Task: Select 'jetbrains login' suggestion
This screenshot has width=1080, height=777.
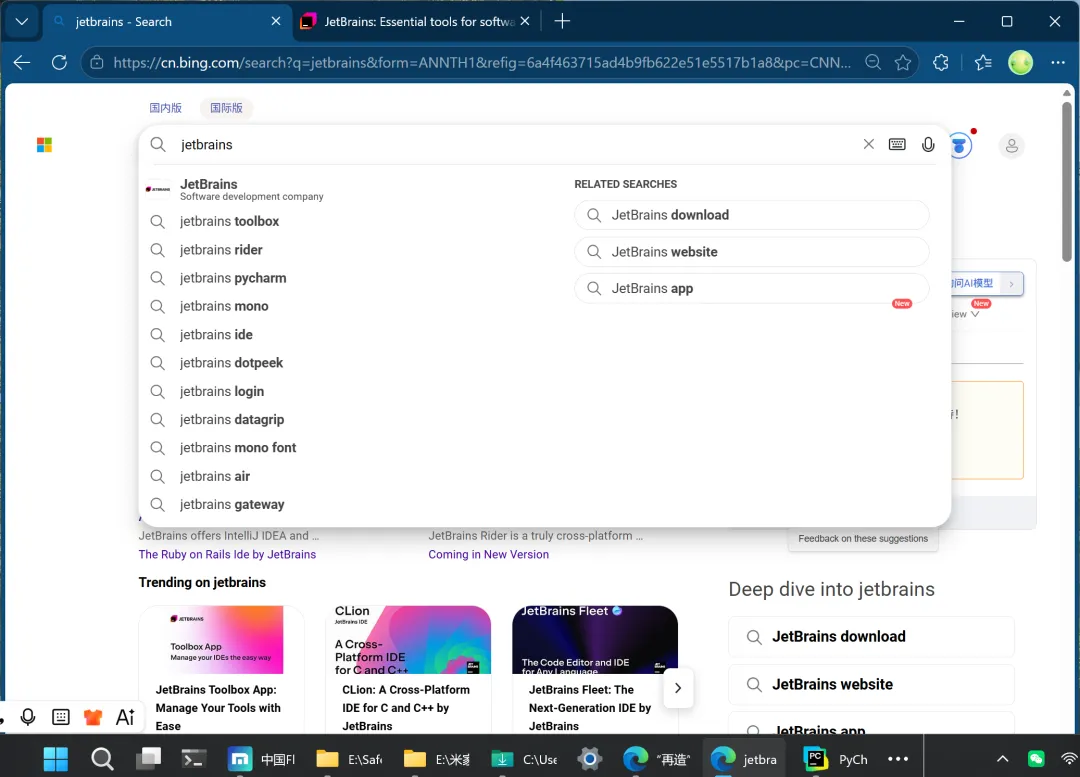Action: click(x=351, y=391)
